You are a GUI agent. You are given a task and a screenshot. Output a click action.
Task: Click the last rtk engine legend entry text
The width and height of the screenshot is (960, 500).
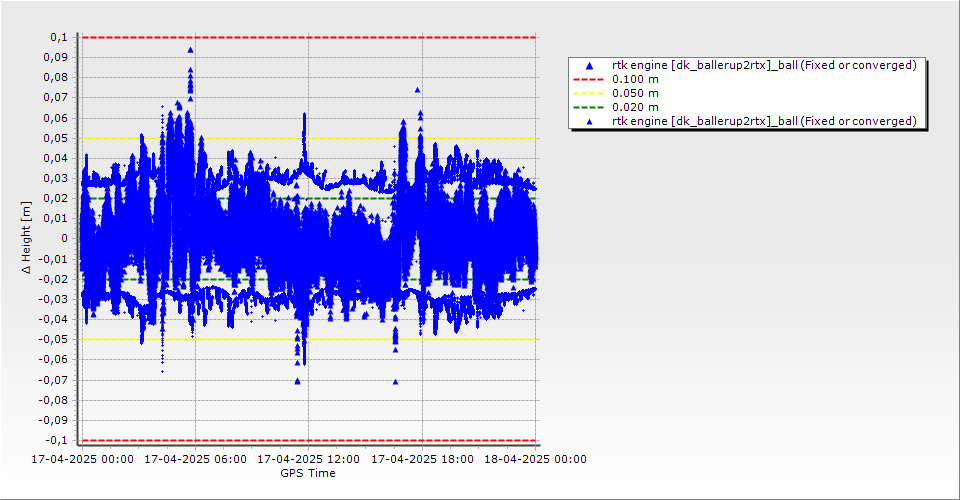(764, 121)
